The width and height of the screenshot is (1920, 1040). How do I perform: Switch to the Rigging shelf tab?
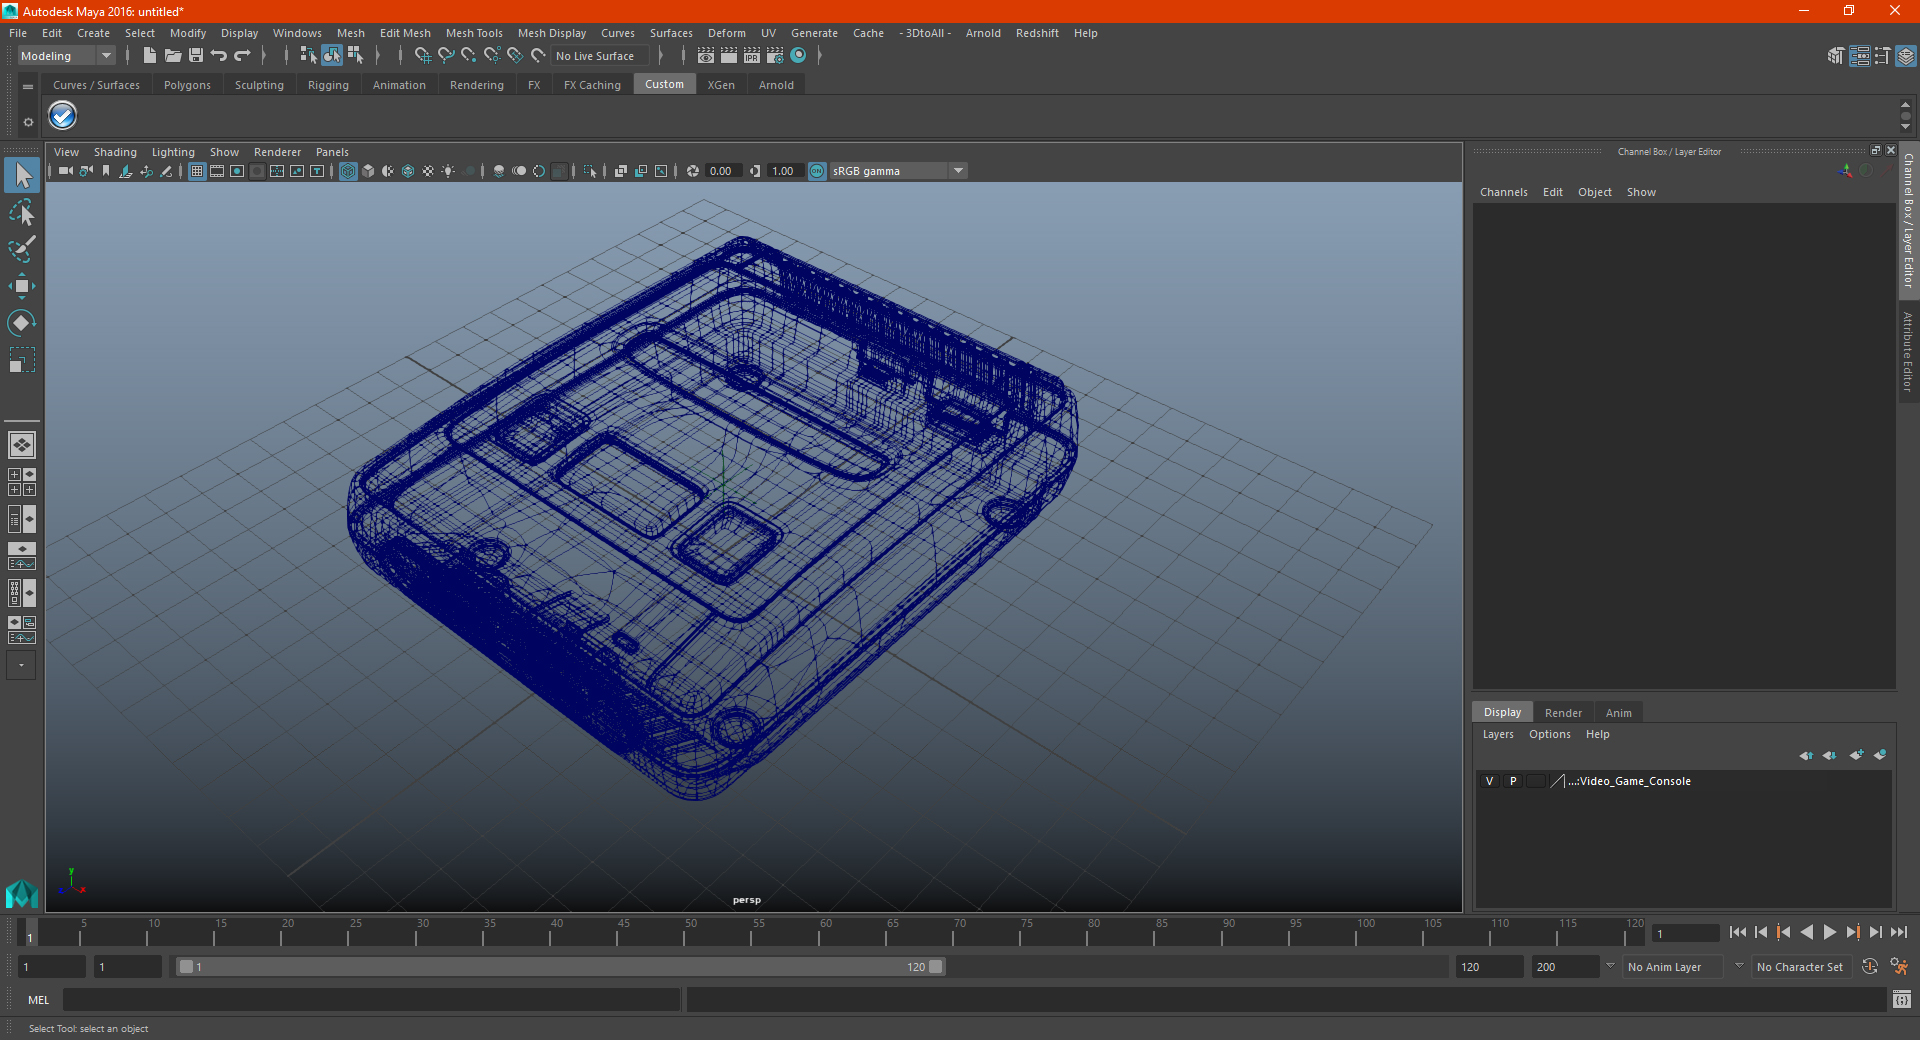click(328, 85)
